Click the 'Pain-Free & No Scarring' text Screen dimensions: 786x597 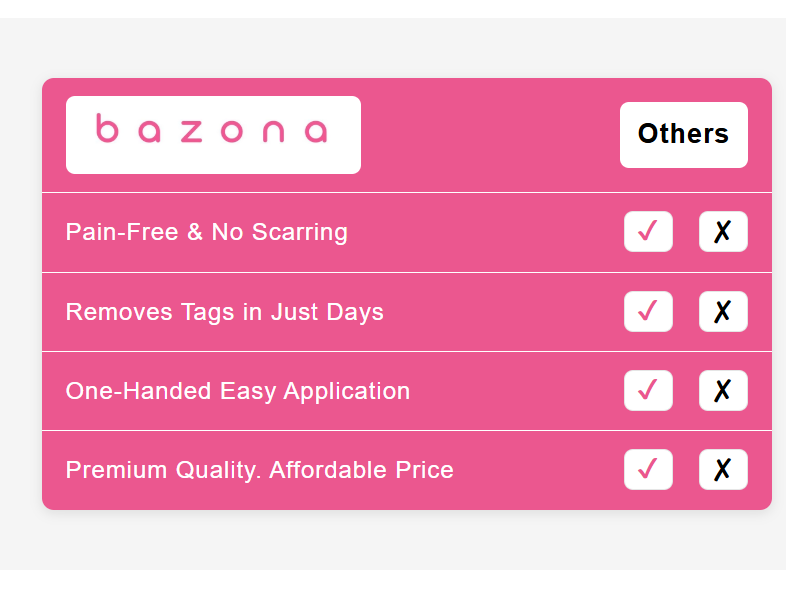206,232
